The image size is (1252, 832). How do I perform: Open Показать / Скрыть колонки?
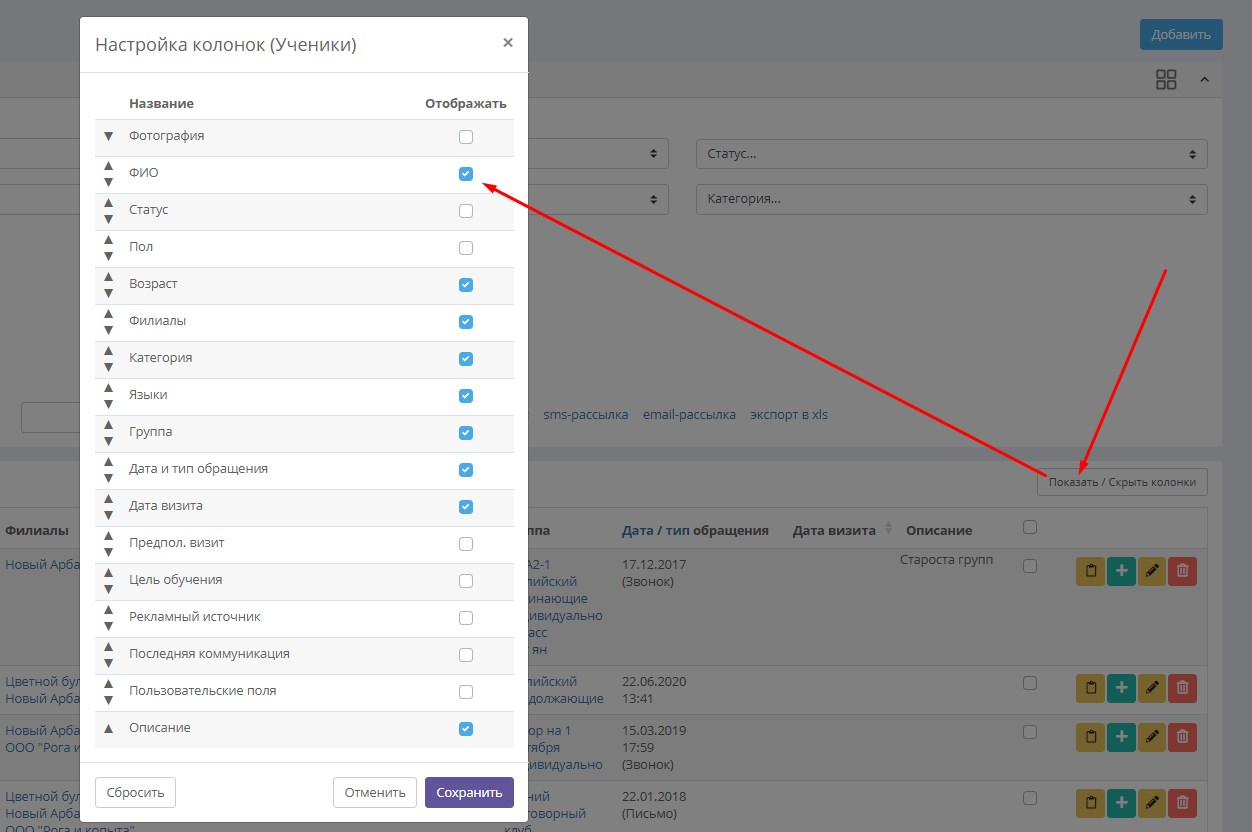coord(1122,482)
